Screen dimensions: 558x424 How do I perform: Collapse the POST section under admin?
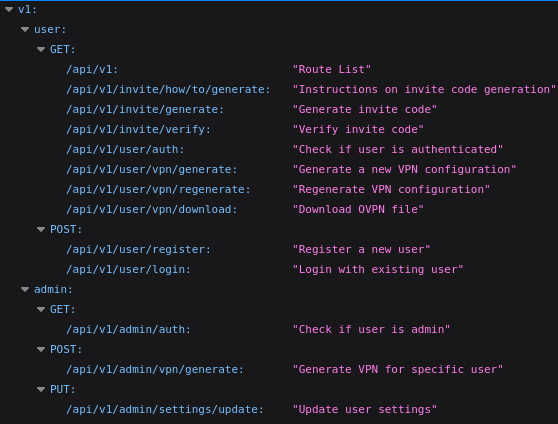pos(41,350)
